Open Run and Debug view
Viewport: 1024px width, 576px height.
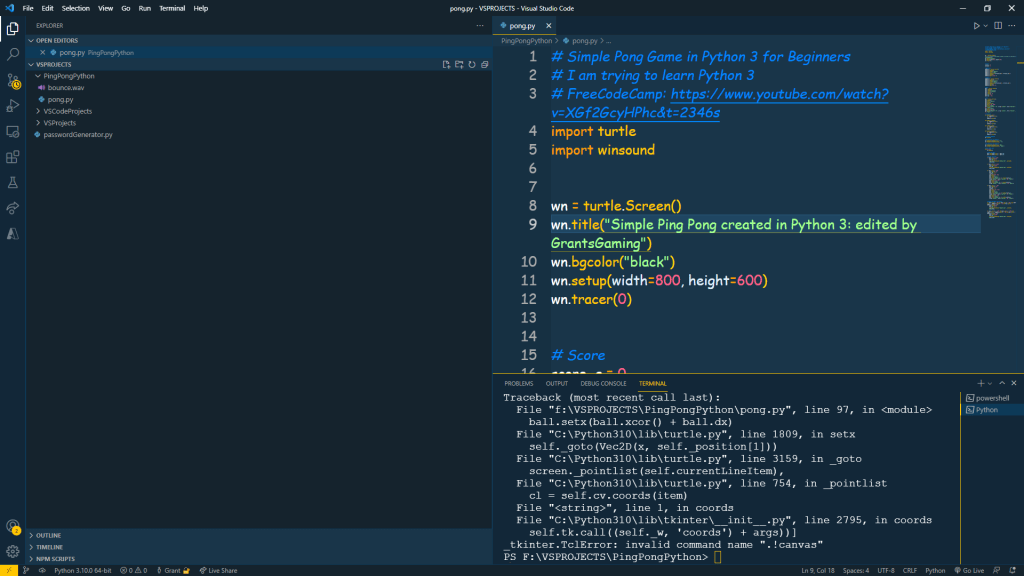click(13, 106)
